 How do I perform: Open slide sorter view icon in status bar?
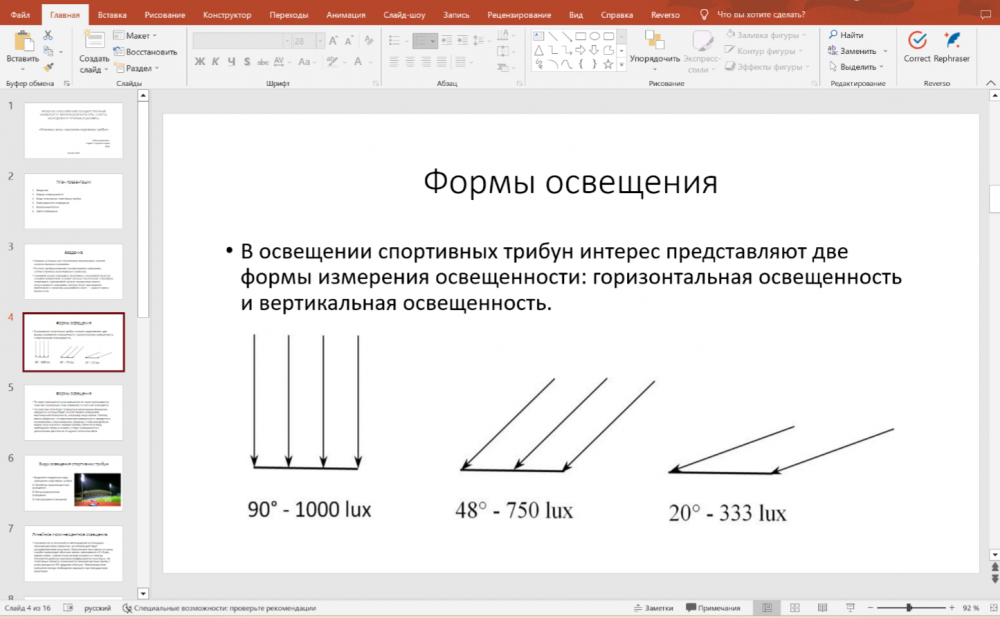(x=795, y=608)
